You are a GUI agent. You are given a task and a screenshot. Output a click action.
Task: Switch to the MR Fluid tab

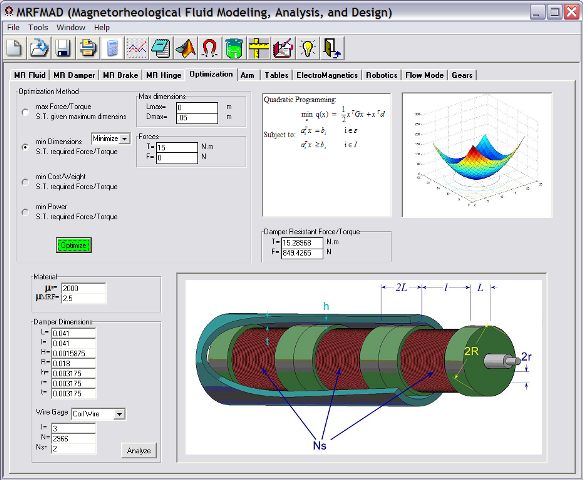click(x=29, y=75)
